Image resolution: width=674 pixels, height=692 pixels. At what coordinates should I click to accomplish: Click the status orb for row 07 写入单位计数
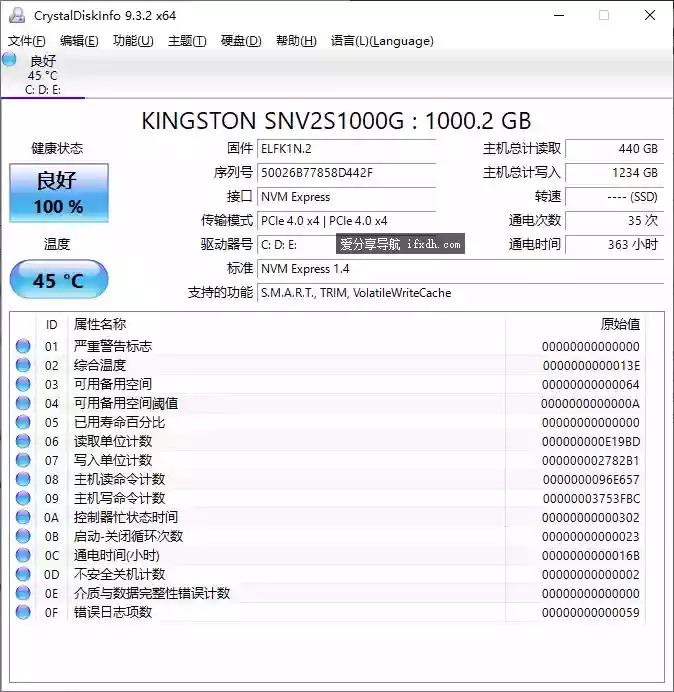(x=23, y=460)
